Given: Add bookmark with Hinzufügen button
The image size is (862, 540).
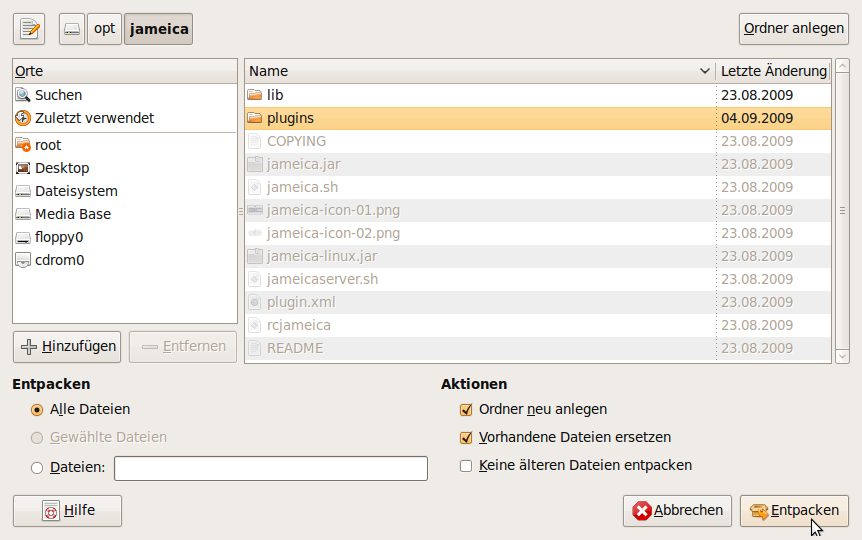Looking at the screenshot, I should (x=67, y=347).
